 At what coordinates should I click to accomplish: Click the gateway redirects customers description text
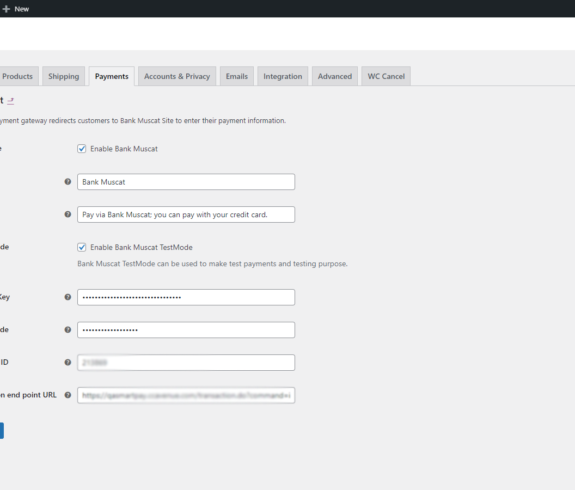(x=143, y=121)
